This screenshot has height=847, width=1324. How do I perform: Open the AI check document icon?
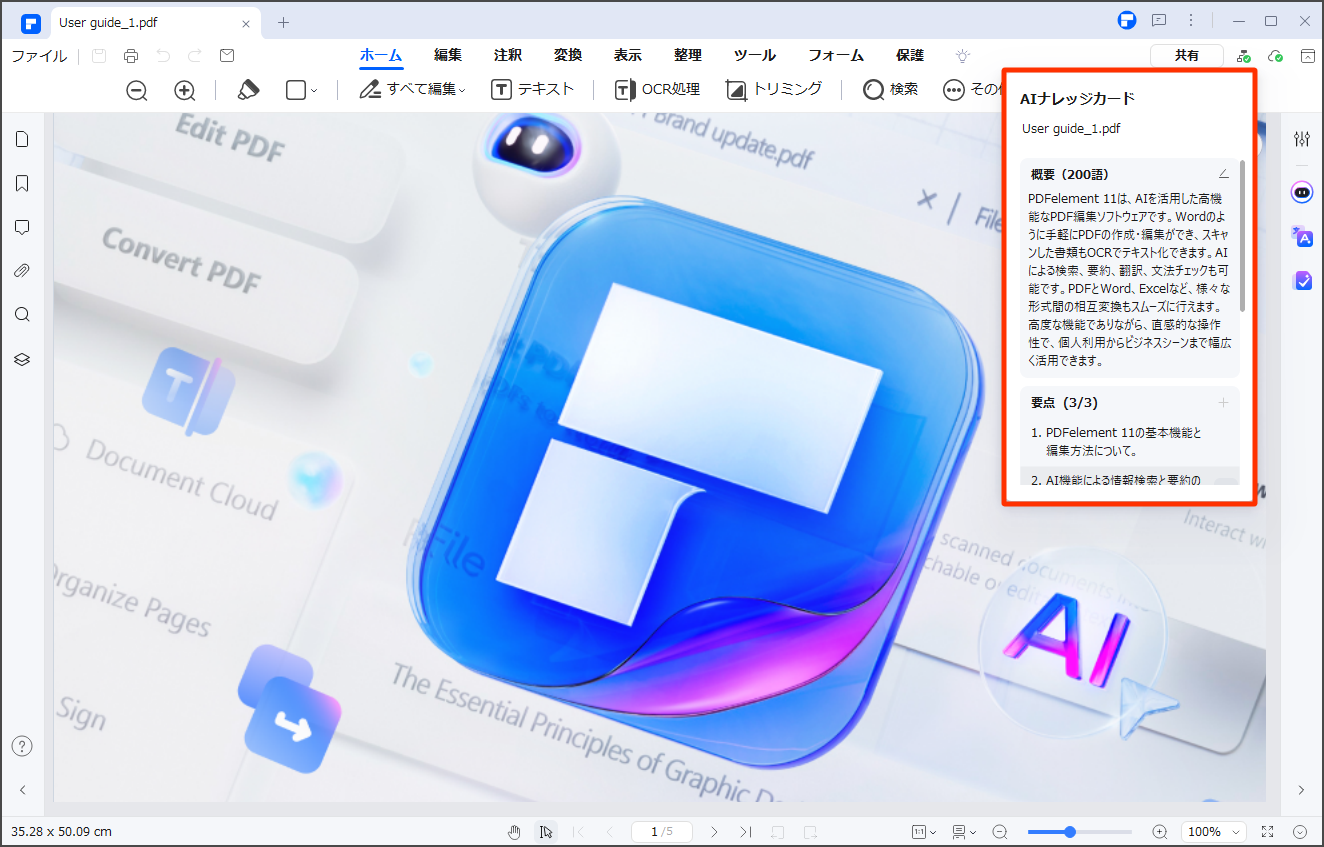point(1301,281)
